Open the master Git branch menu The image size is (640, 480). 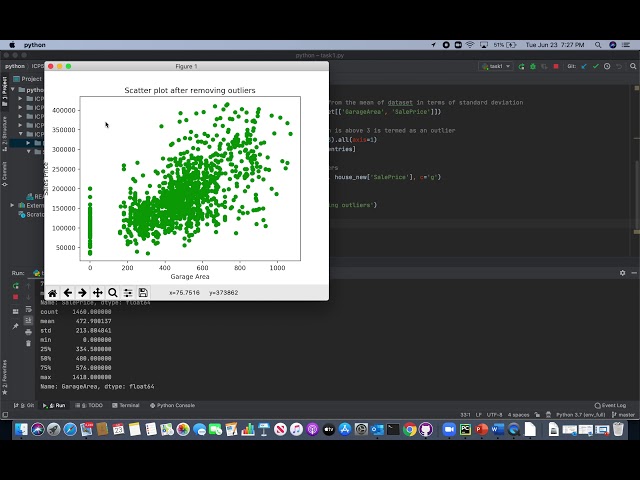(623, 415)
